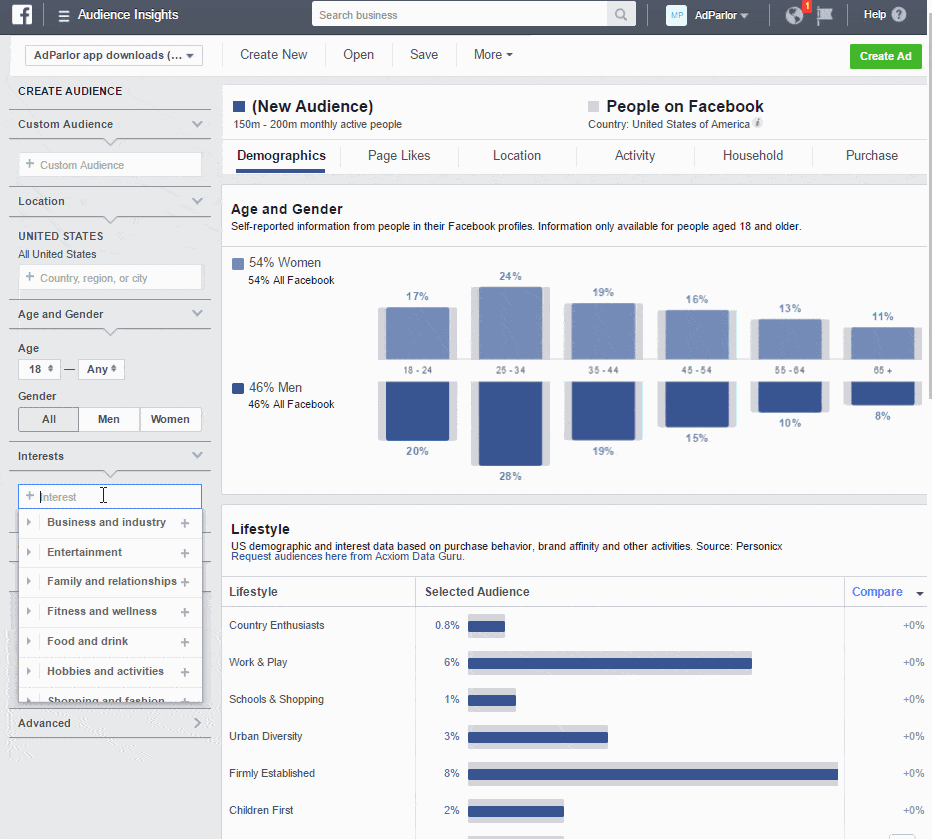Open the More menu
Image resolution: width=932 pixels, height=839 pixels.
pos(491,54)
